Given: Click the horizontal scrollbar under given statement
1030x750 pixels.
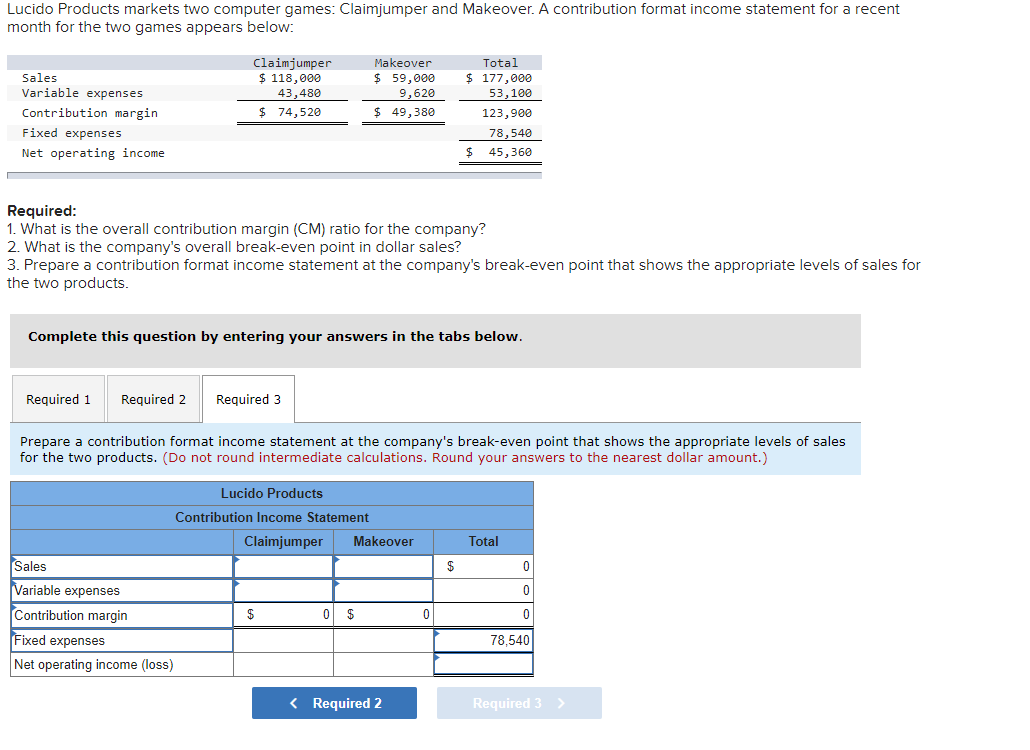Looking at the screenshot, I should (275, 175).
